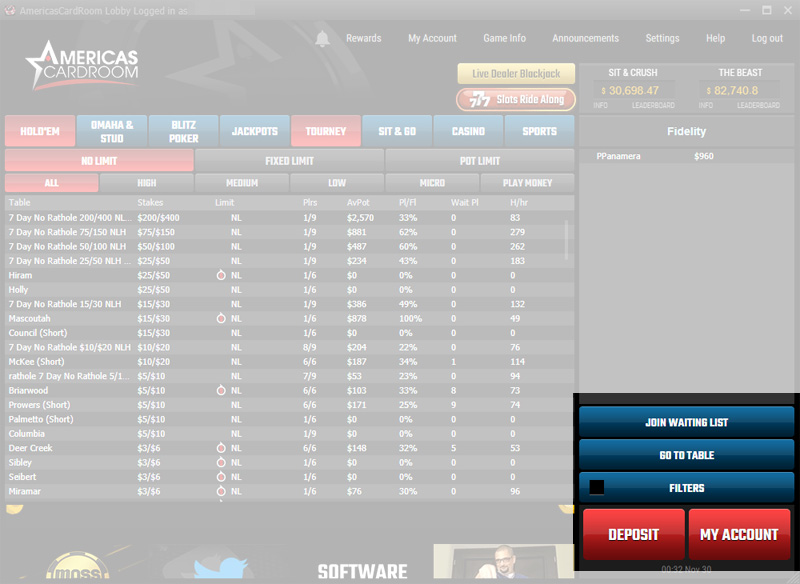Open INFO under Sit & Crush
800x584 pixels.
[601, 105]
